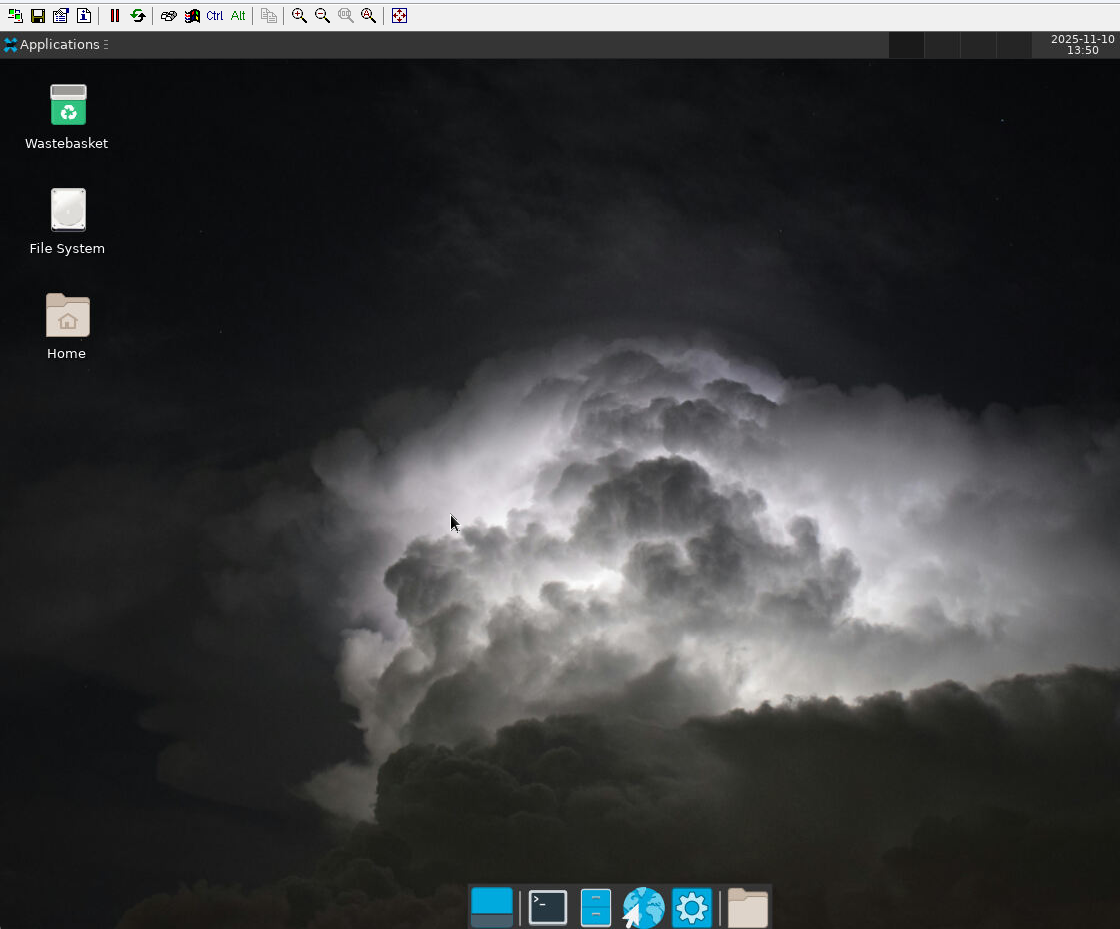Zoom out of the remote display
Image resolution: width=1120 pixels, height=929 pixels.
pos(321,15)
